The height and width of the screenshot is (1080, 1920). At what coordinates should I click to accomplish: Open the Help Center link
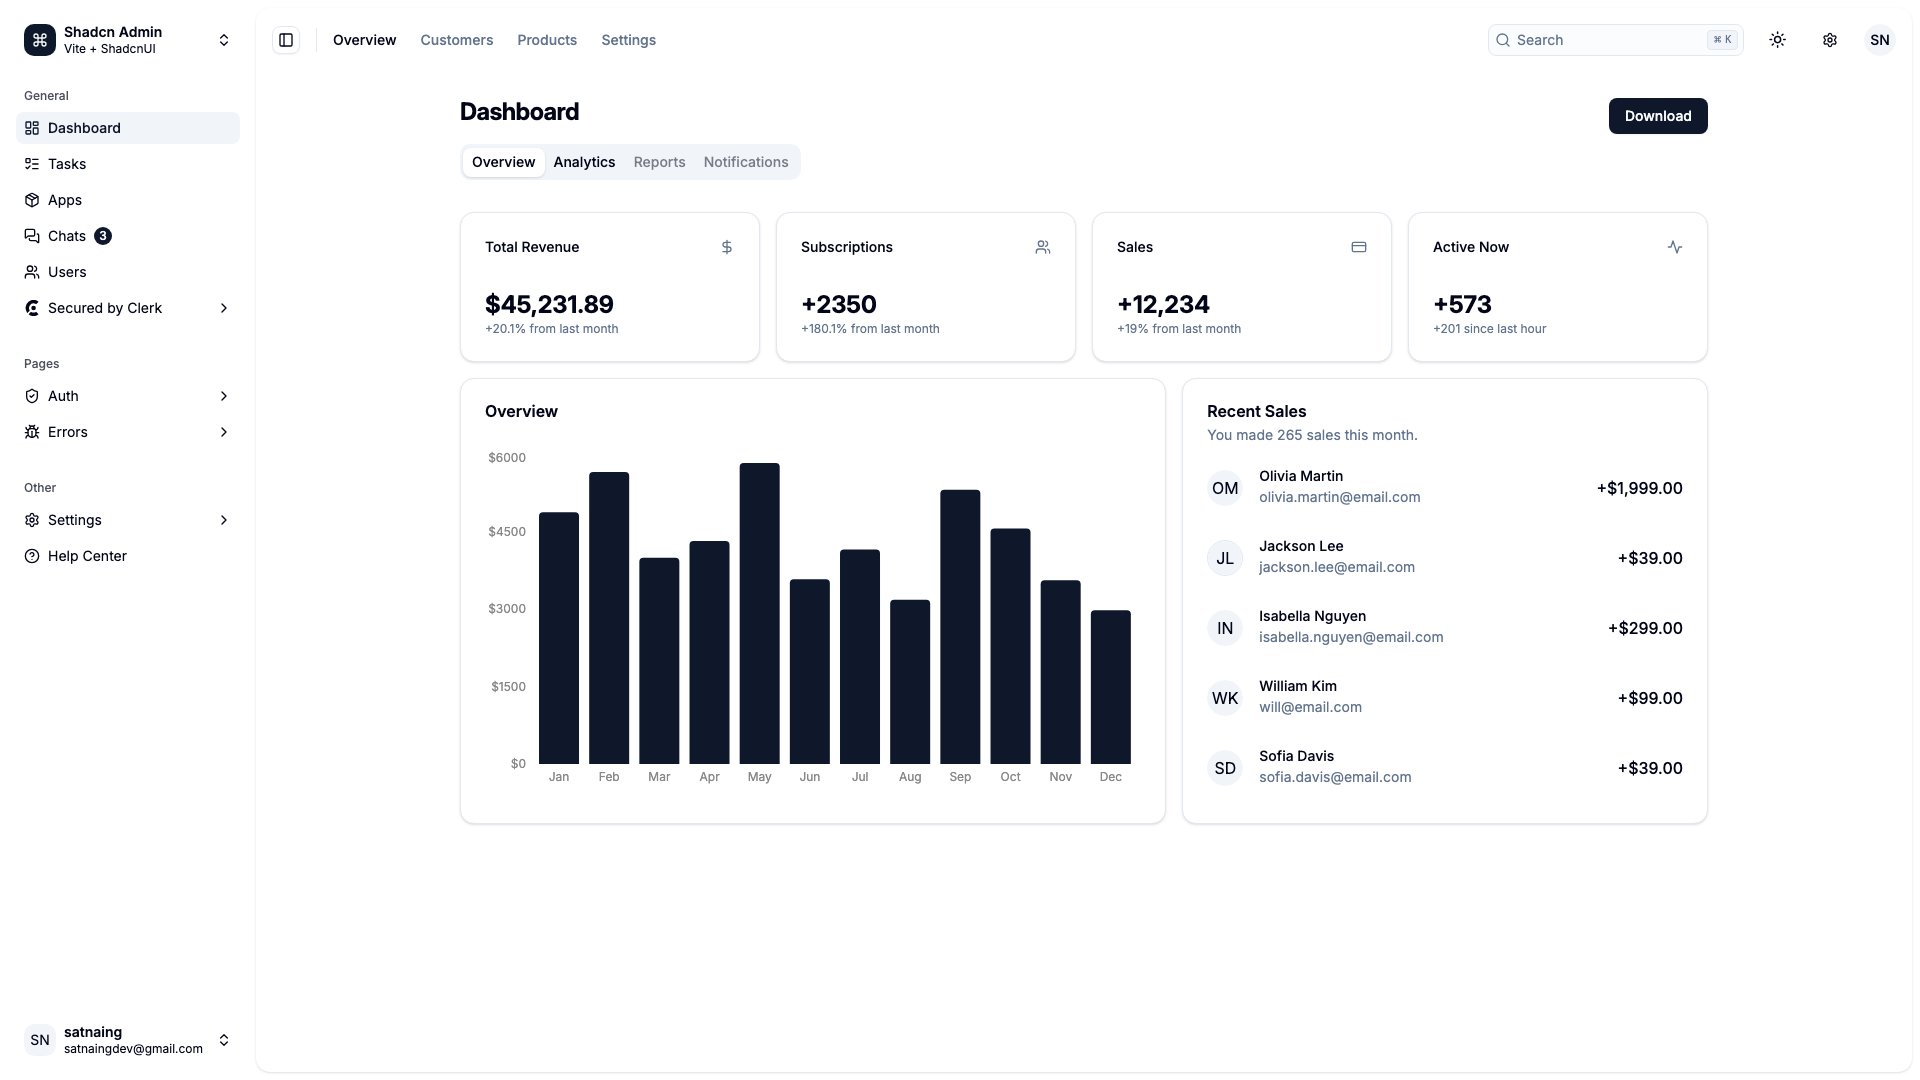click(87, 556)
